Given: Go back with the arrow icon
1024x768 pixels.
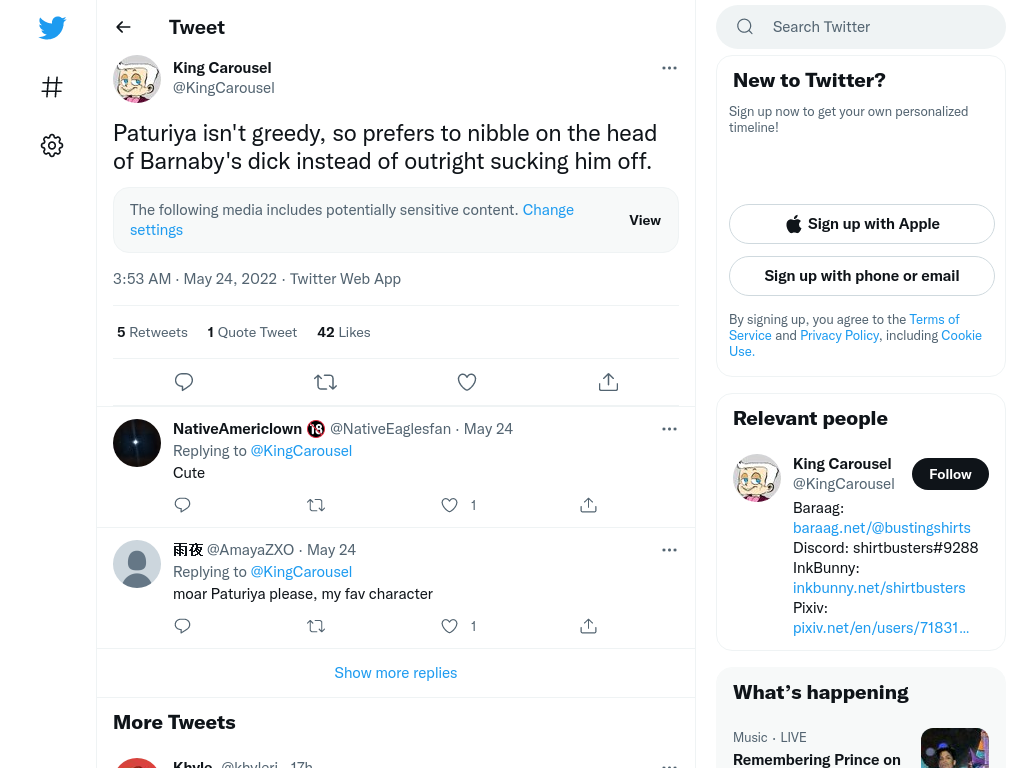Looking at the screenshot, I should (x=123, y=27).
